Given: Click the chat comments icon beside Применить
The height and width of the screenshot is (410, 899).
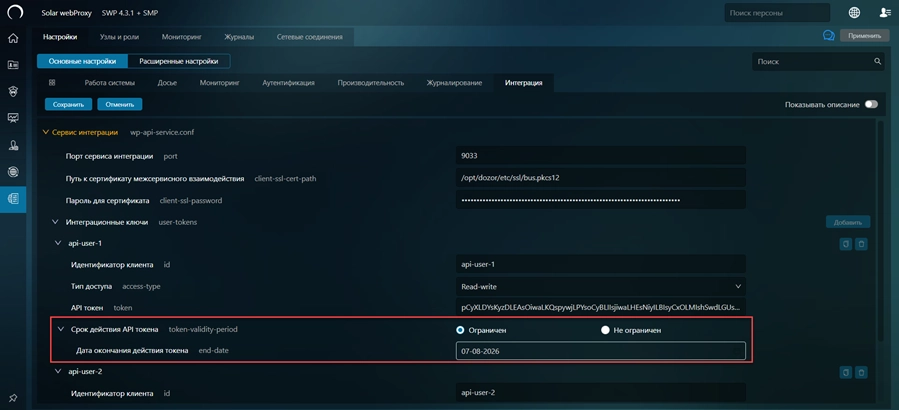Looking at the screenshot, I should tap(828, 36).
